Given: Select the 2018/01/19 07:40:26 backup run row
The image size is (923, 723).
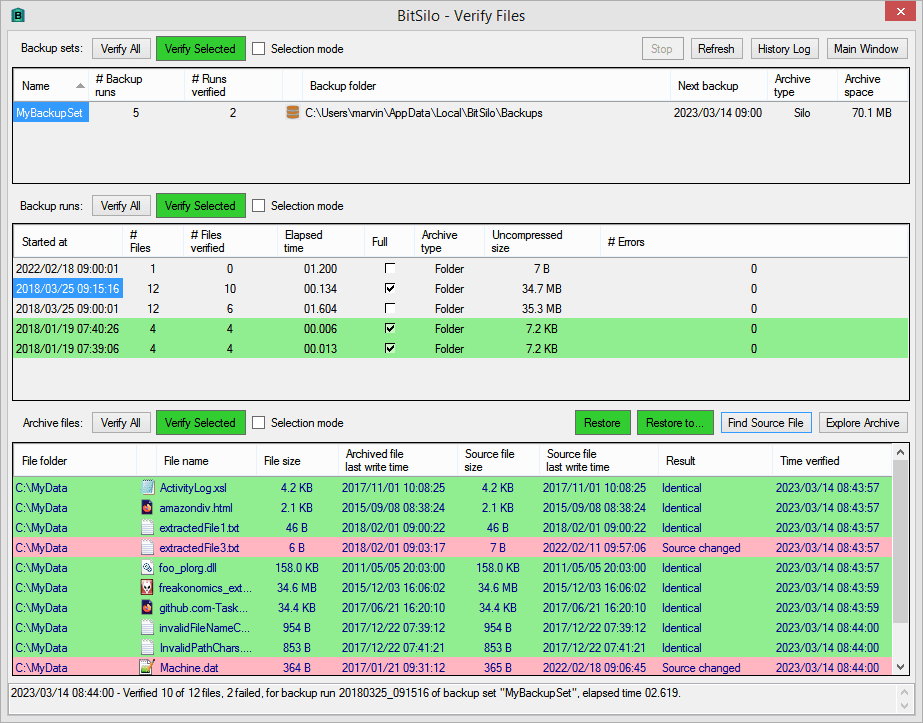Looking at the screenshot, I should coord(67,329).
